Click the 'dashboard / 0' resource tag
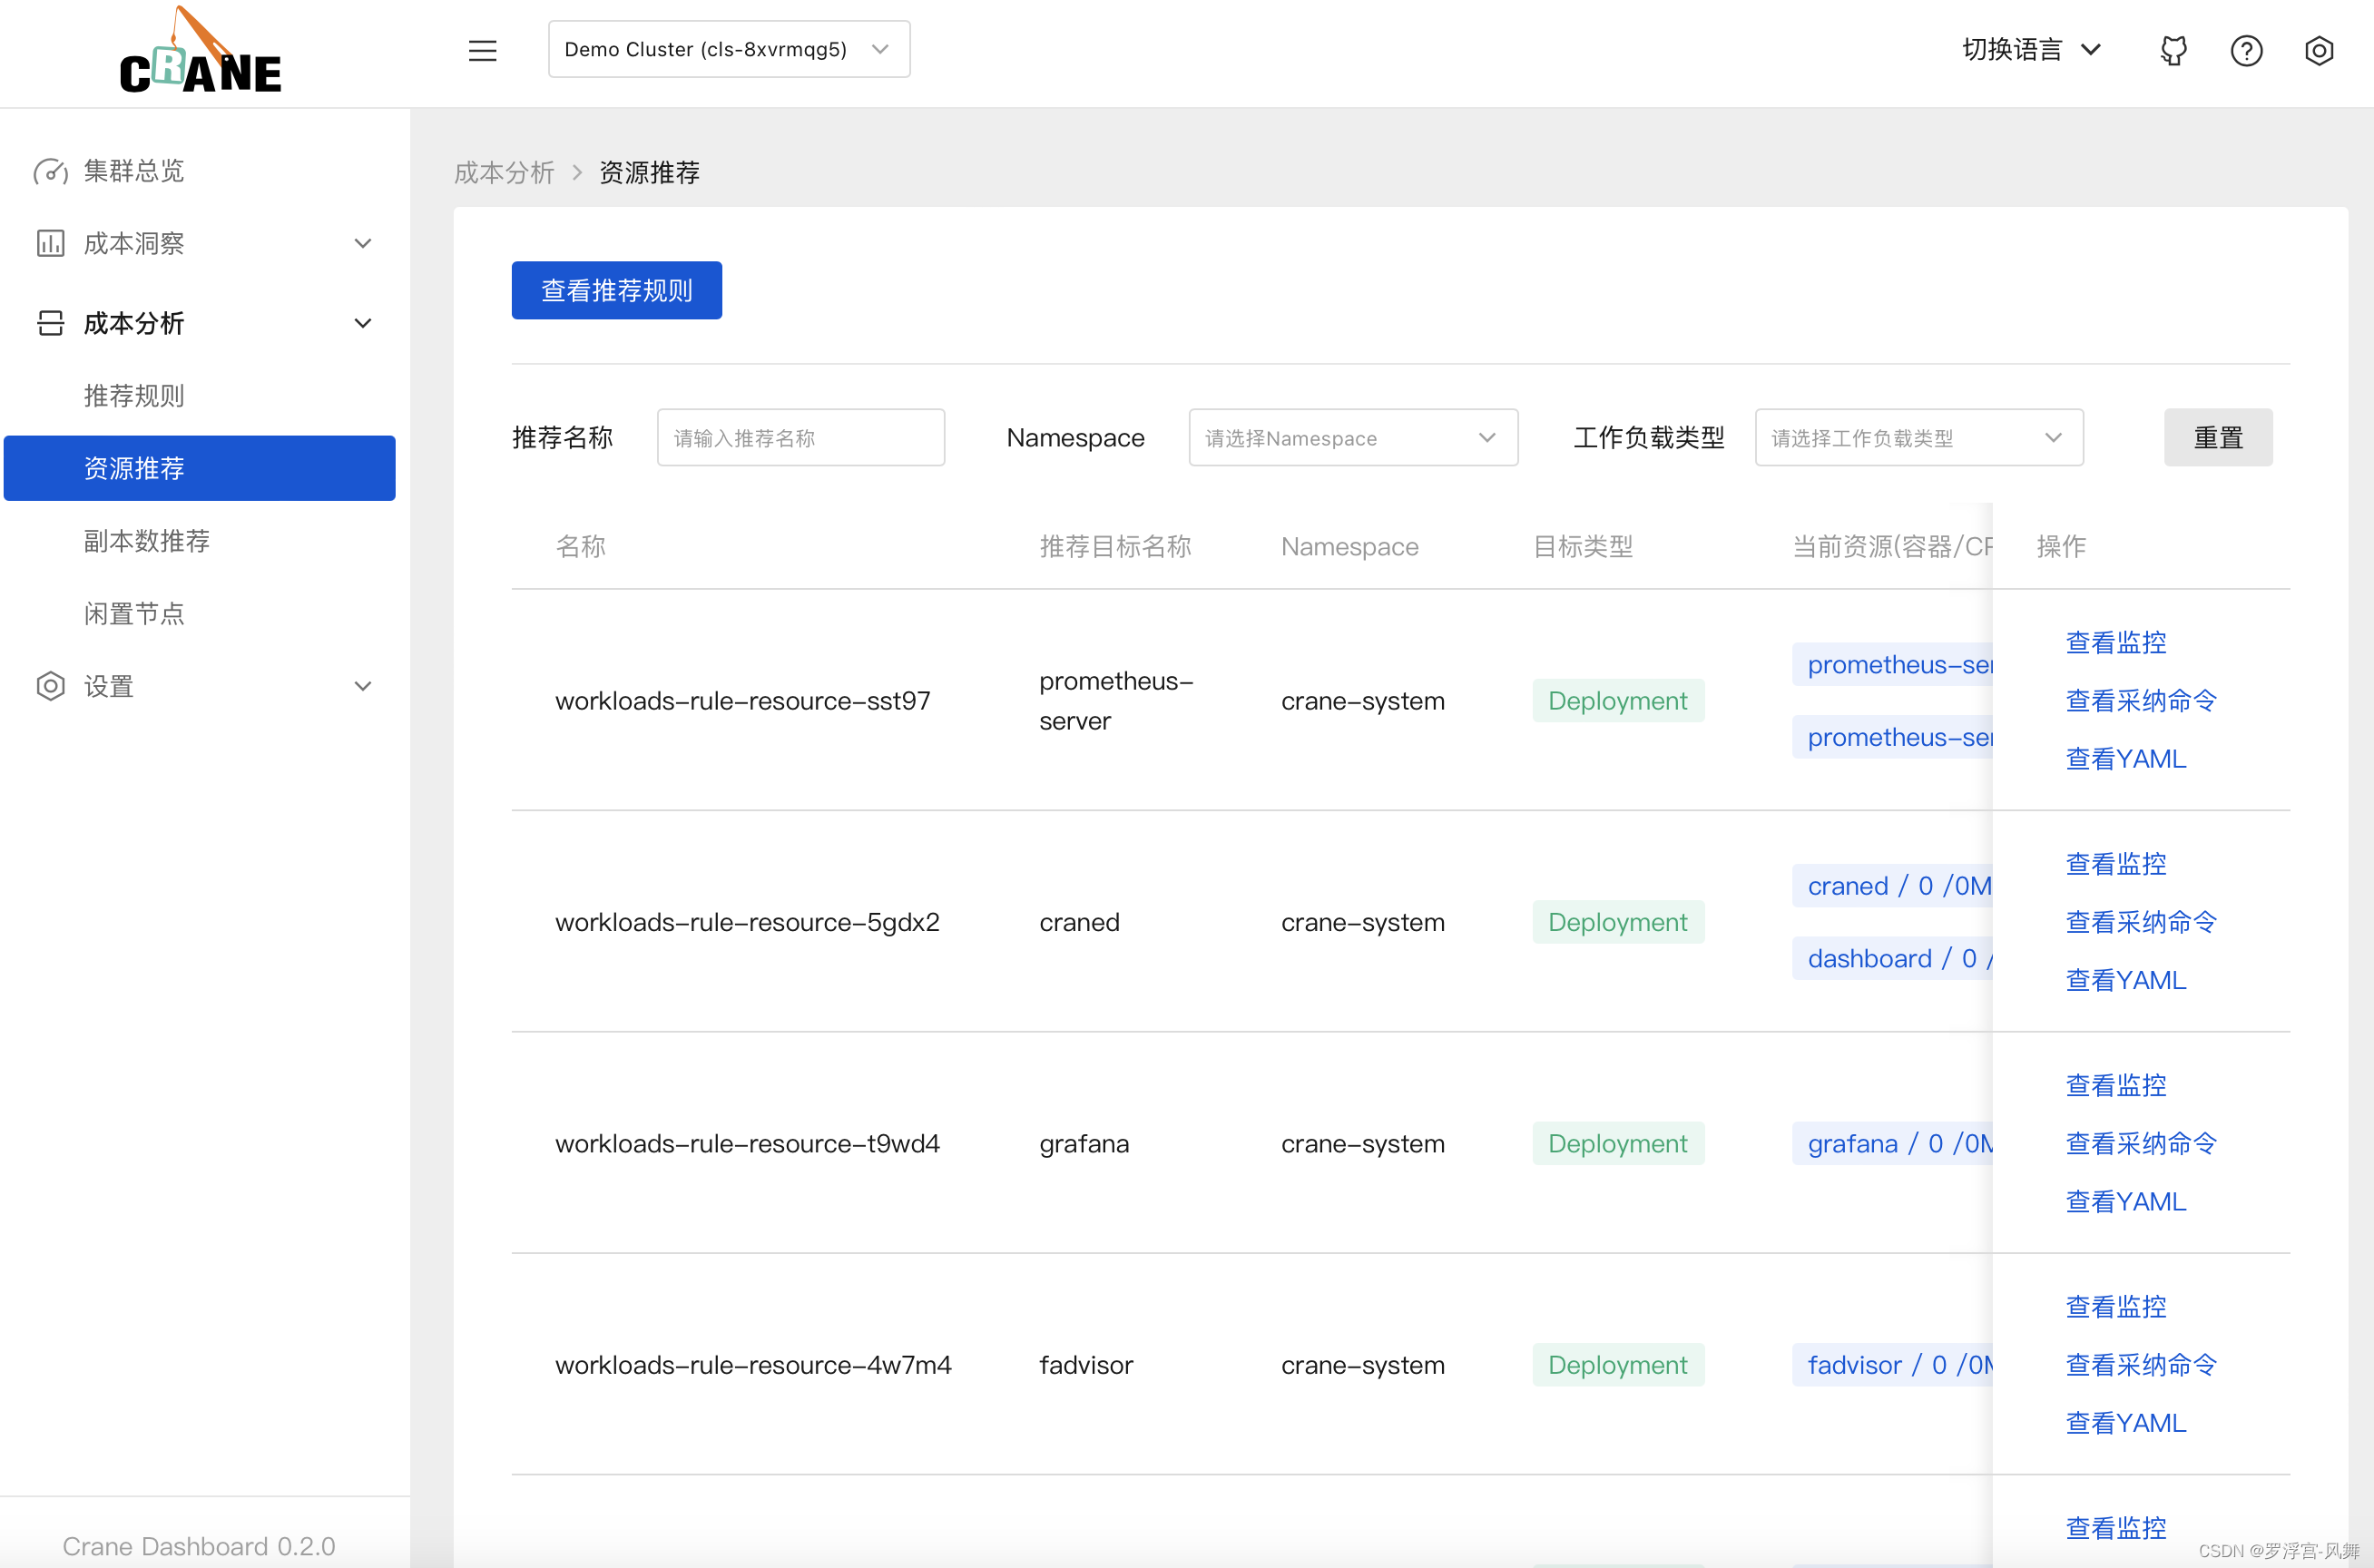The width and height of the screenshot is (2374, 1568). (x=1893, y=958)
